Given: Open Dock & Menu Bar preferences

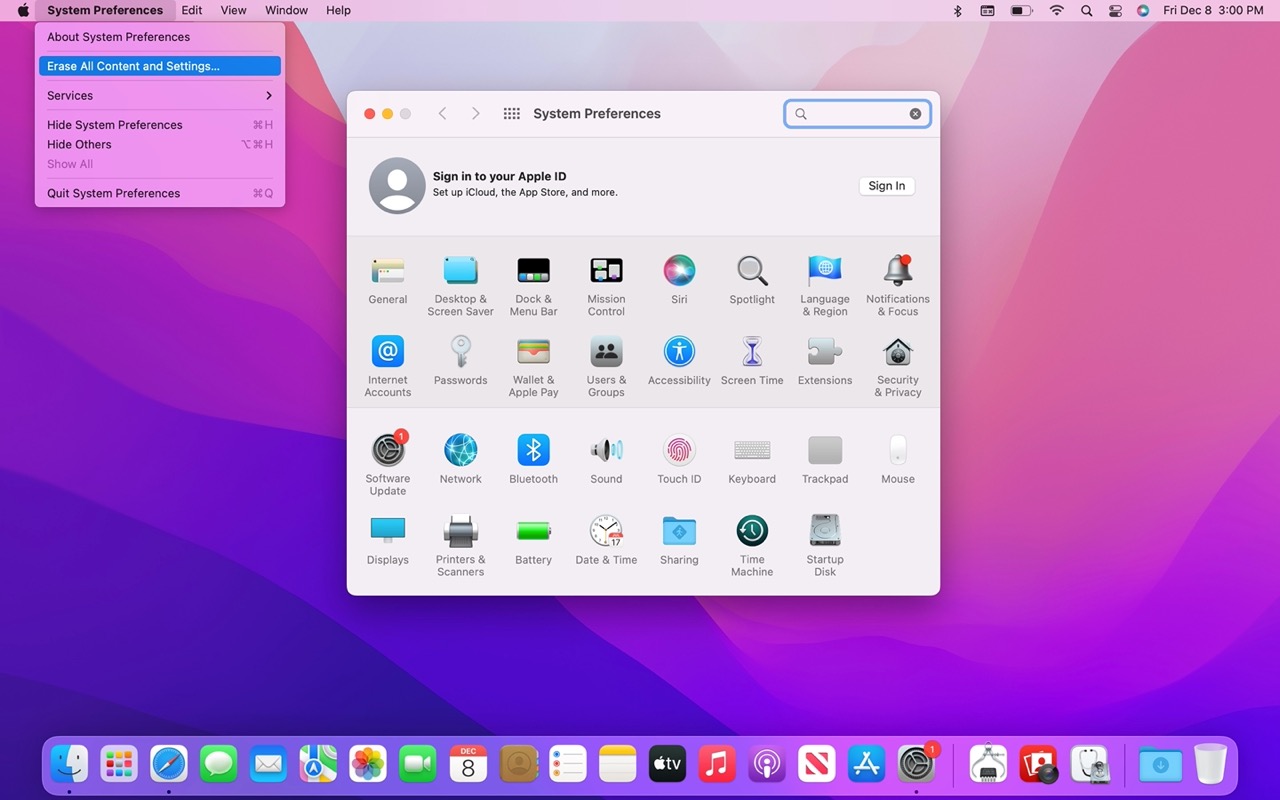Looking at the screenshot, I should point(533,285).
